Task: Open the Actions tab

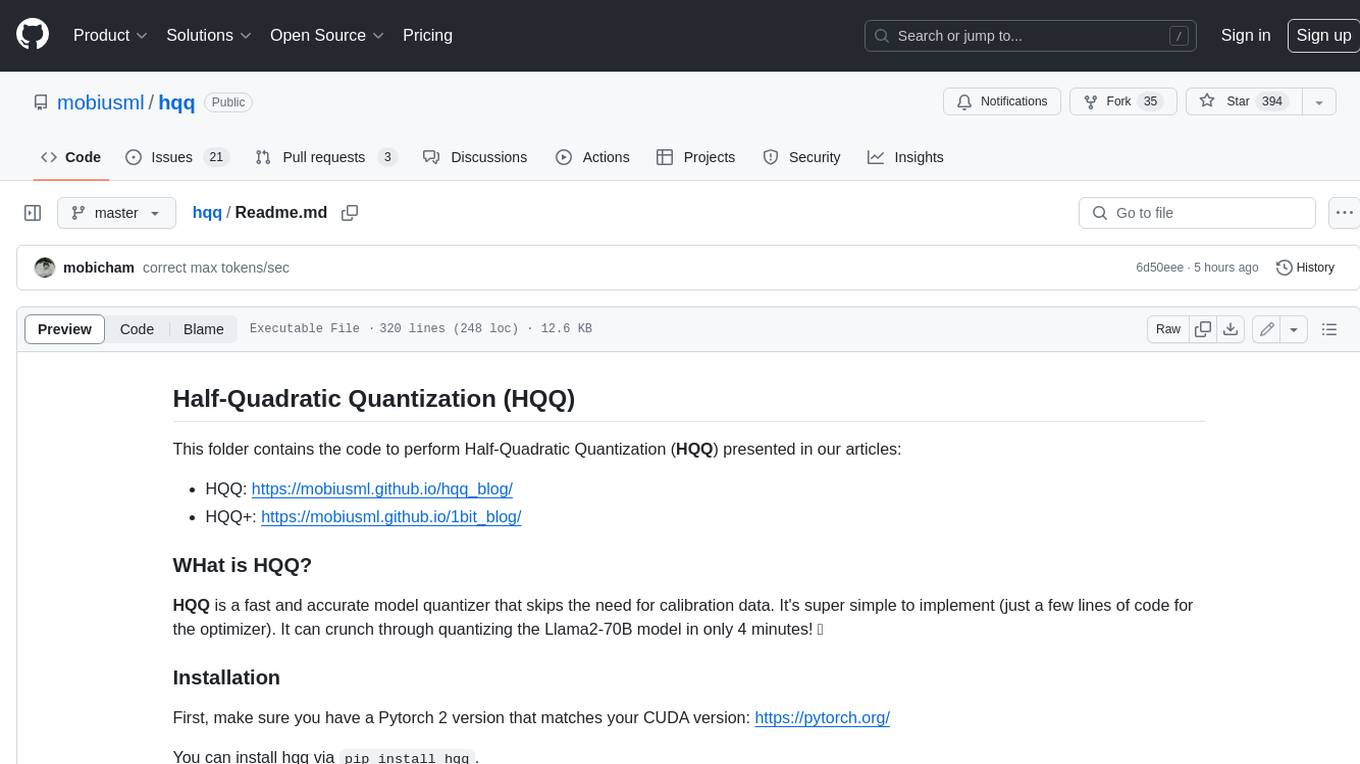Action: (593, 157)
